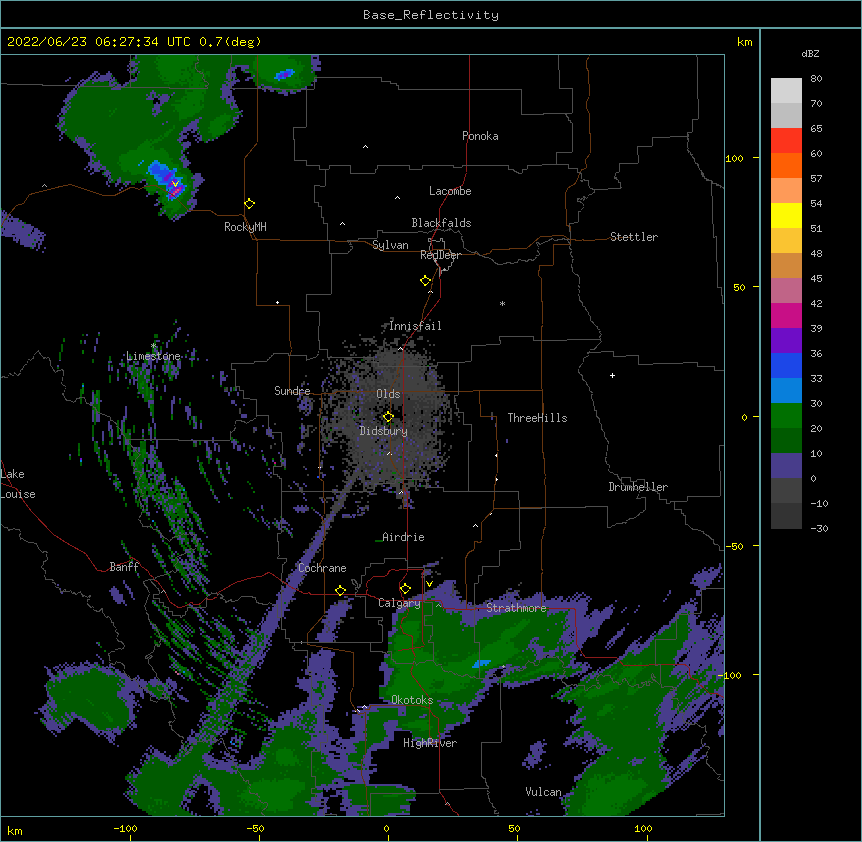Pick the white 70-80 dBZ legend swatch
Image resolution: width=862 pixels, height=842 pixels.
pyautogui.click(x=786, y=91)
